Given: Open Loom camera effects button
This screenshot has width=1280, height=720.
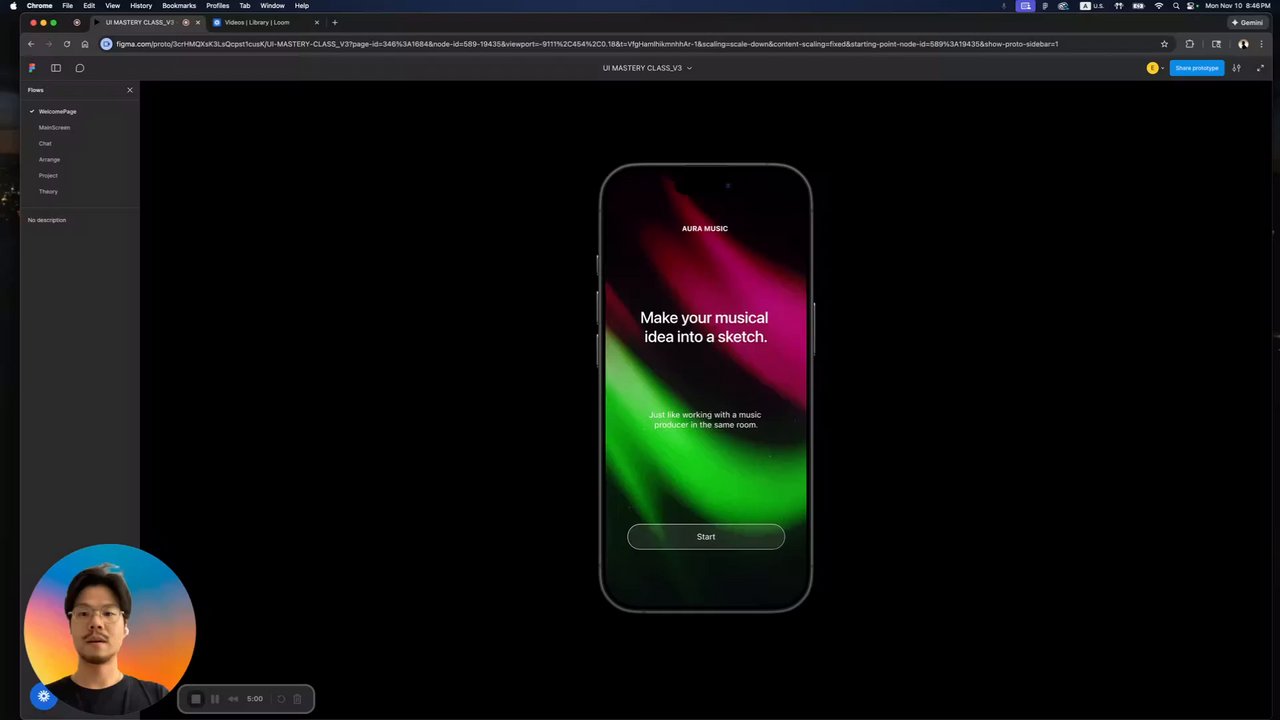Looking at the screenshot, I should click(x=43, y=696).
